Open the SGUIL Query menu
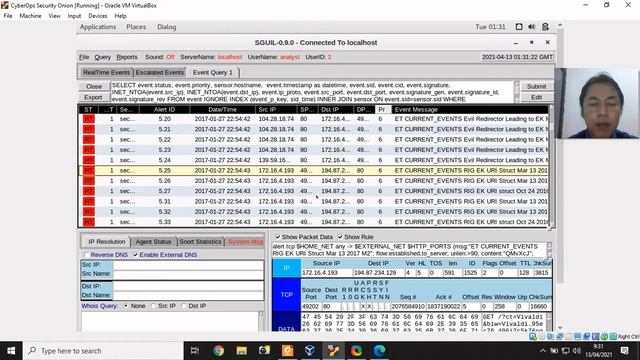Viewport: 640px width, 360px height. (103, 57)
